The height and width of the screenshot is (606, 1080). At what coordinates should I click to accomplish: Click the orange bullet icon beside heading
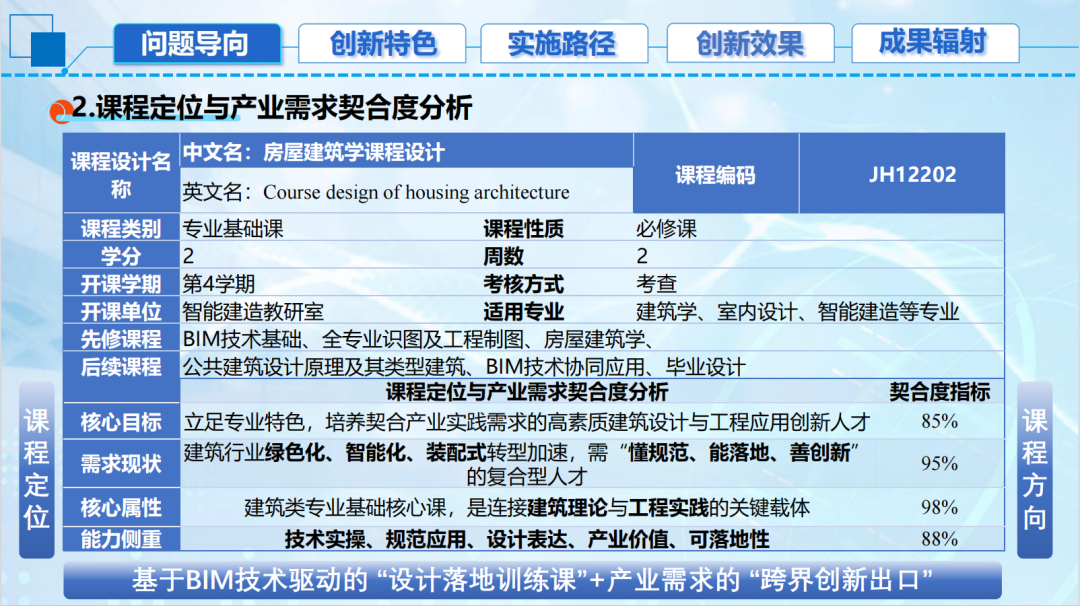tap(61, 112)
